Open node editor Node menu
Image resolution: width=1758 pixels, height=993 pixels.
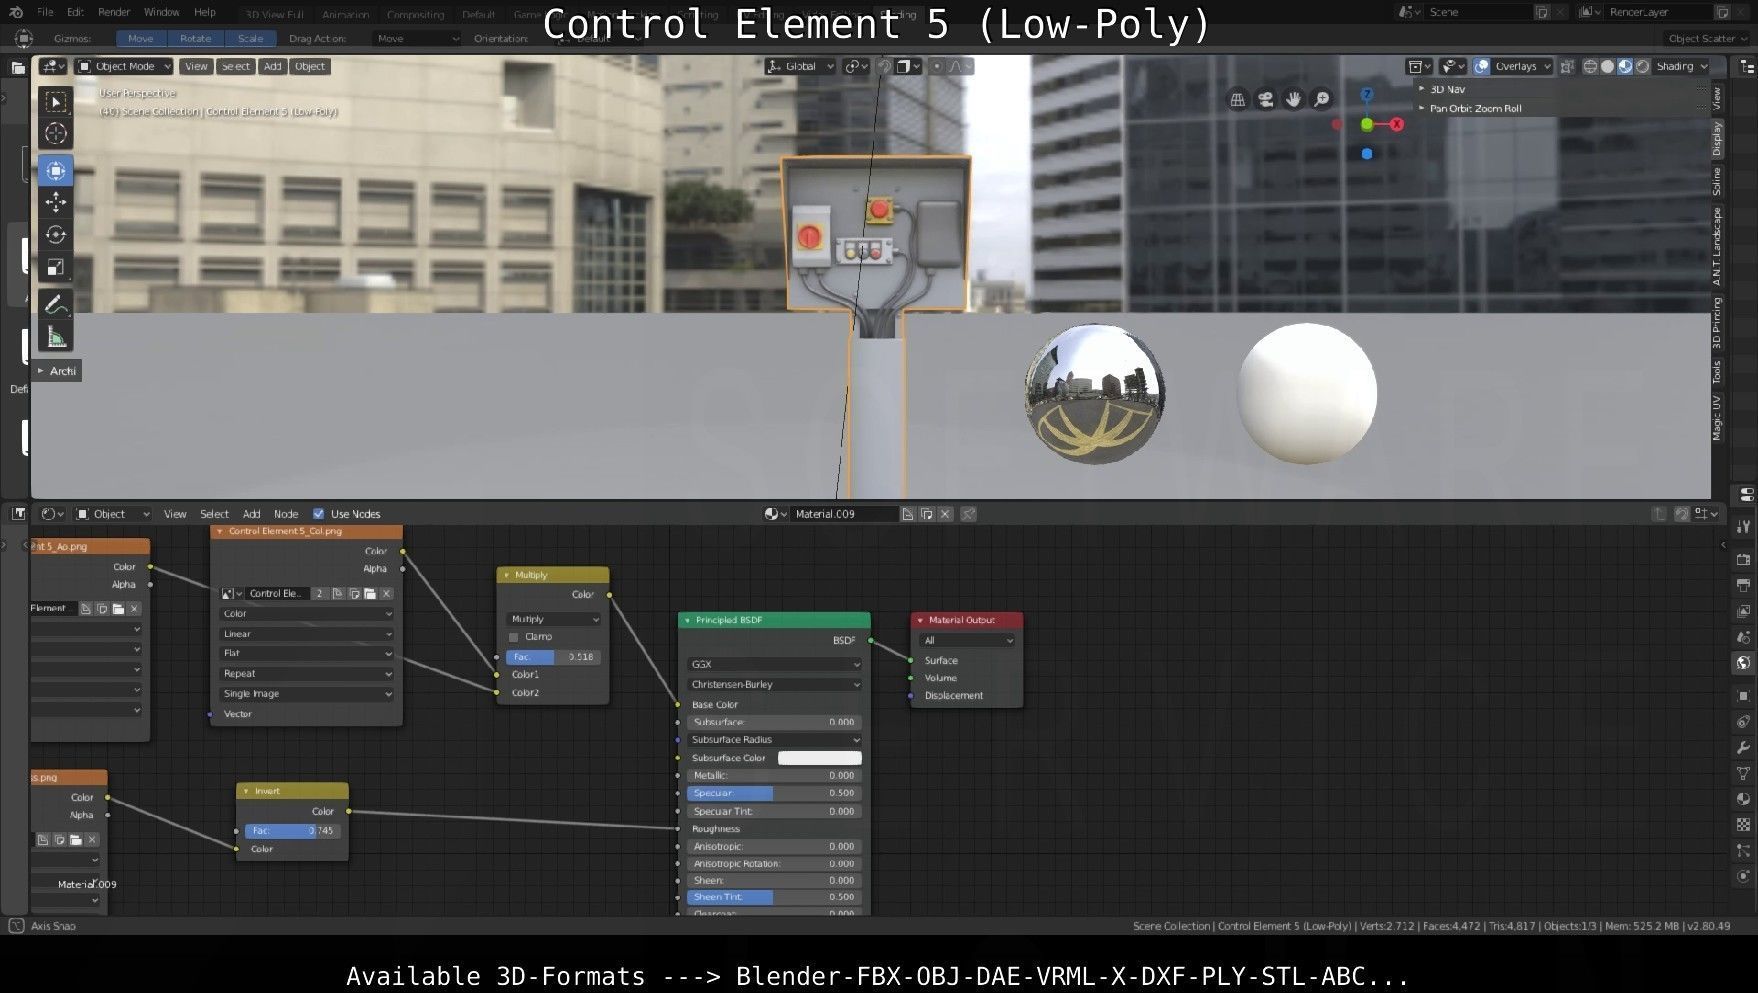(286, 514)
